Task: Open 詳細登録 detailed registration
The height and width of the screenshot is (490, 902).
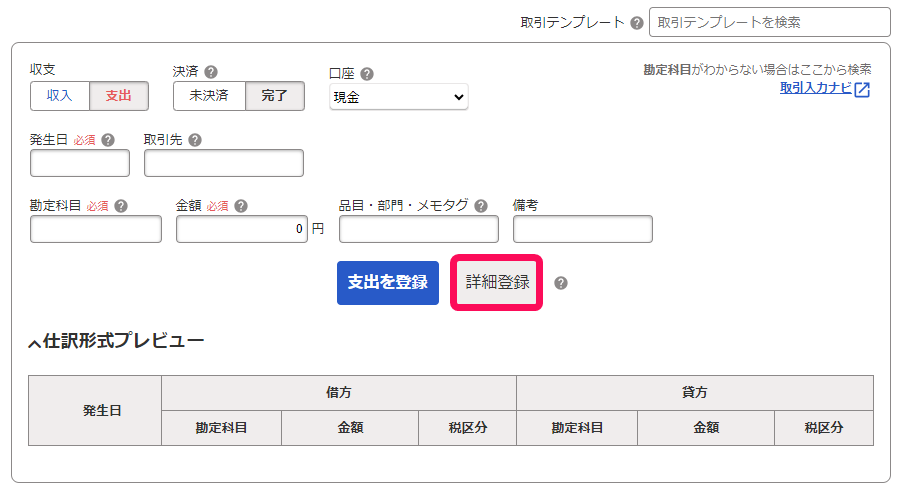Action: coord(497,282)
